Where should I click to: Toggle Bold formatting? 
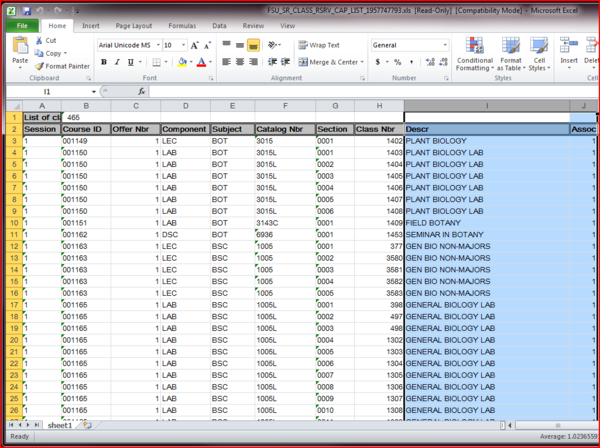tap(104, 62)
